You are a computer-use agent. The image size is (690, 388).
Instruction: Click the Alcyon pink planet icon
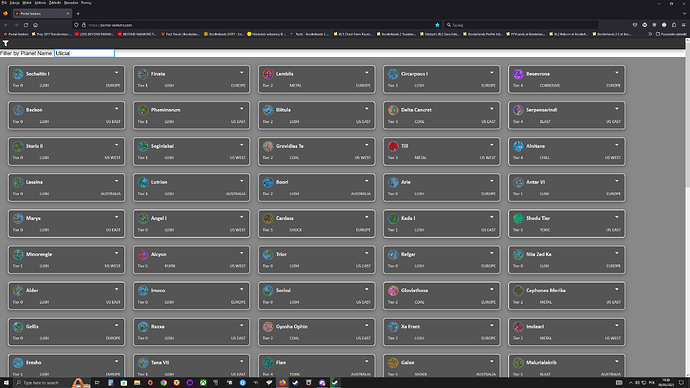[143, 254]
